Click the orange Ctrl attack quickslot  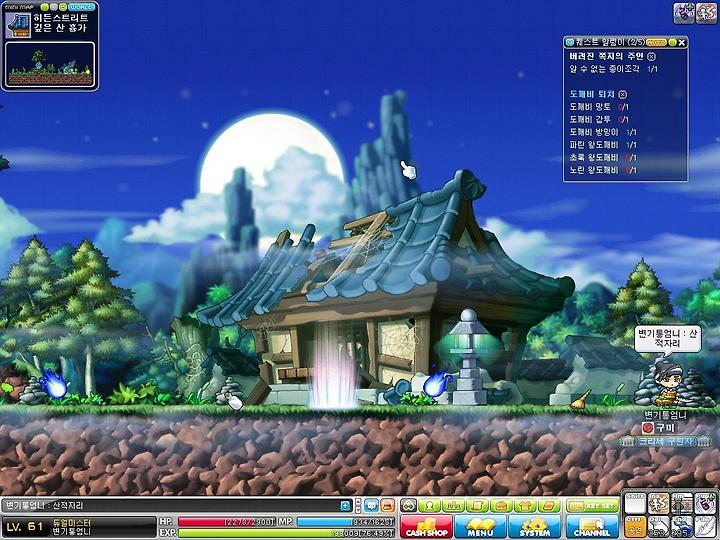pos(636,527)
